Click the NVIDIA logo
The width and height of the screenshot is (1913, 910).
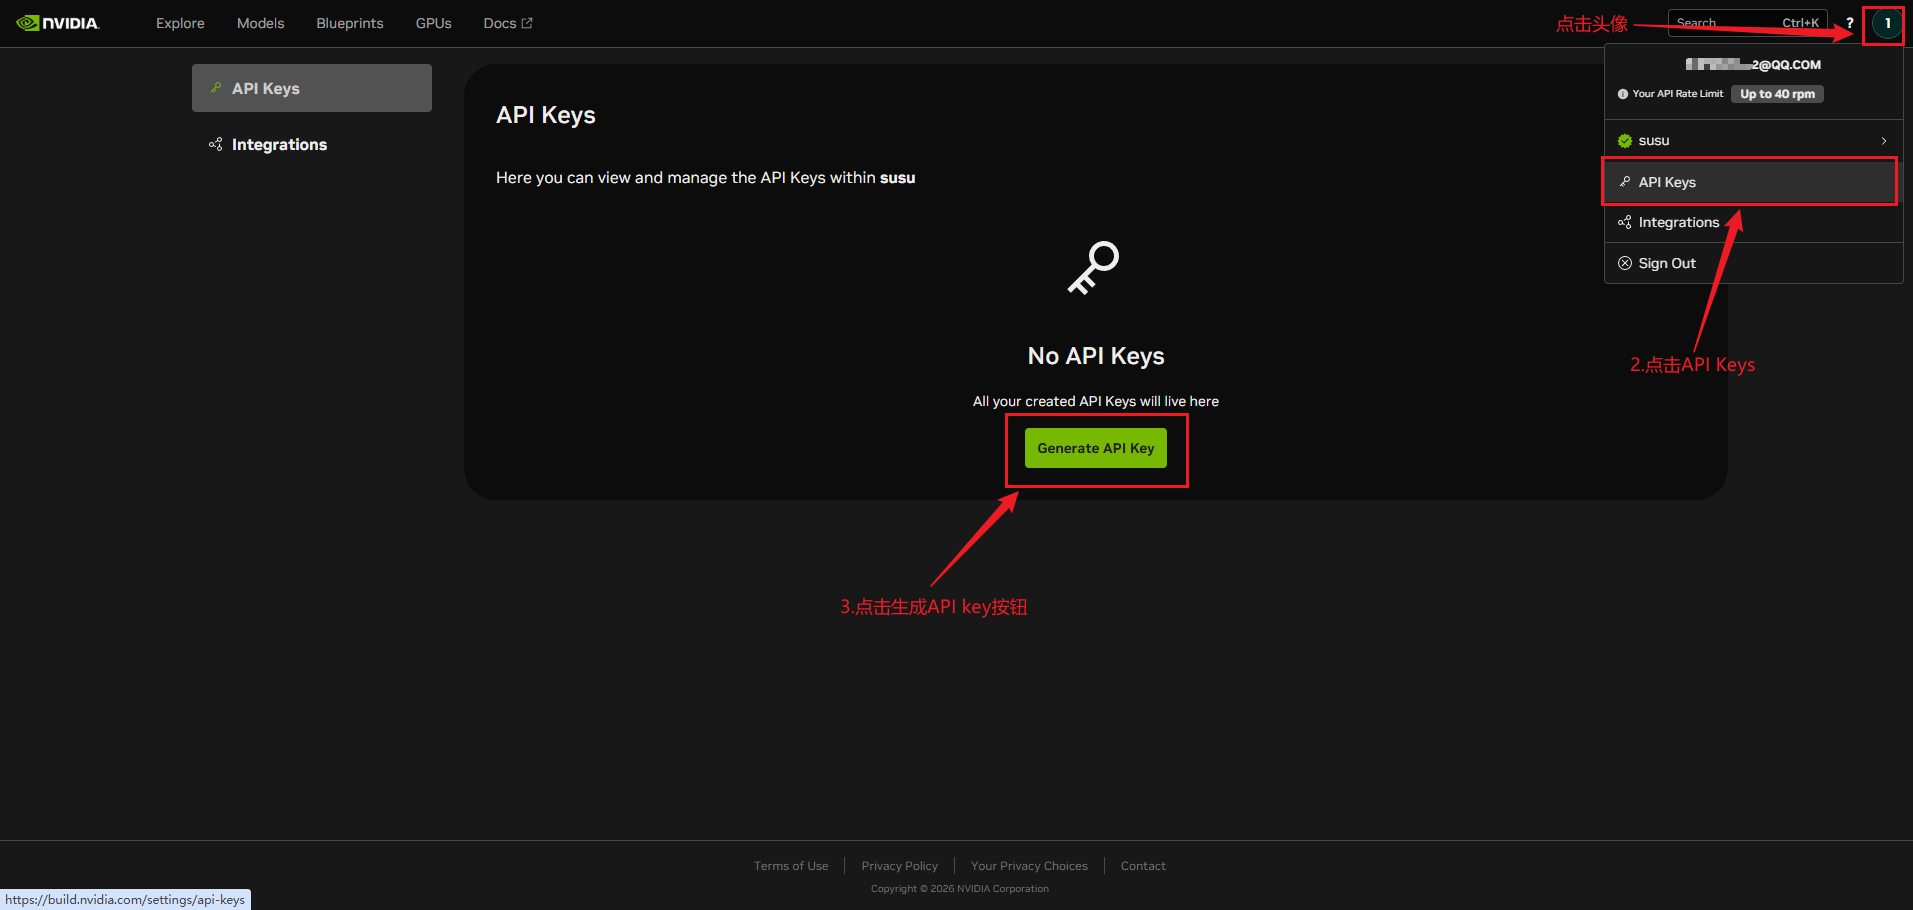pyautogui.click(x=58, y=23)
